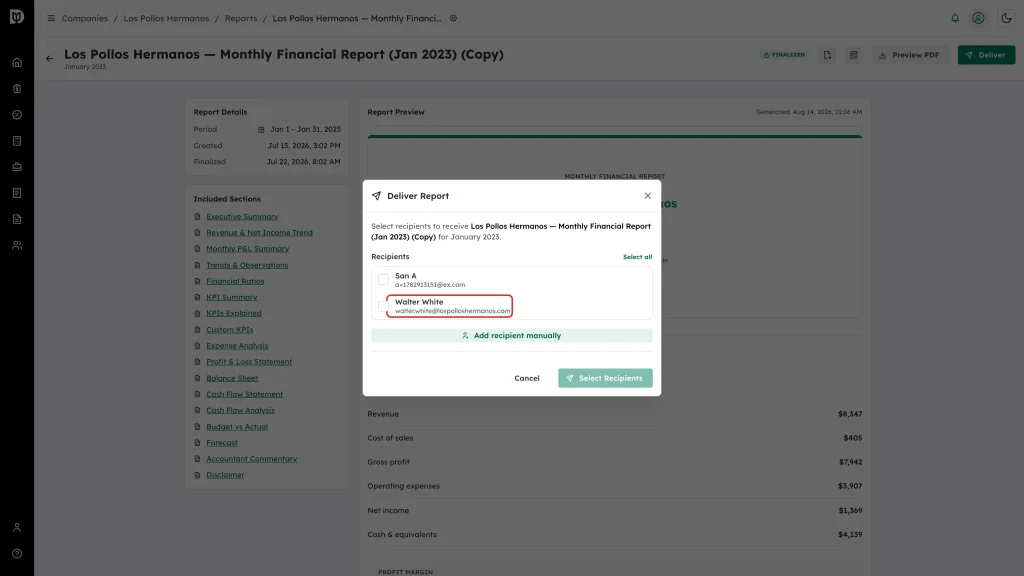This screenshot has width=1024, height=576.
Task: Click the Net income row label
Action: coord(388,511)
